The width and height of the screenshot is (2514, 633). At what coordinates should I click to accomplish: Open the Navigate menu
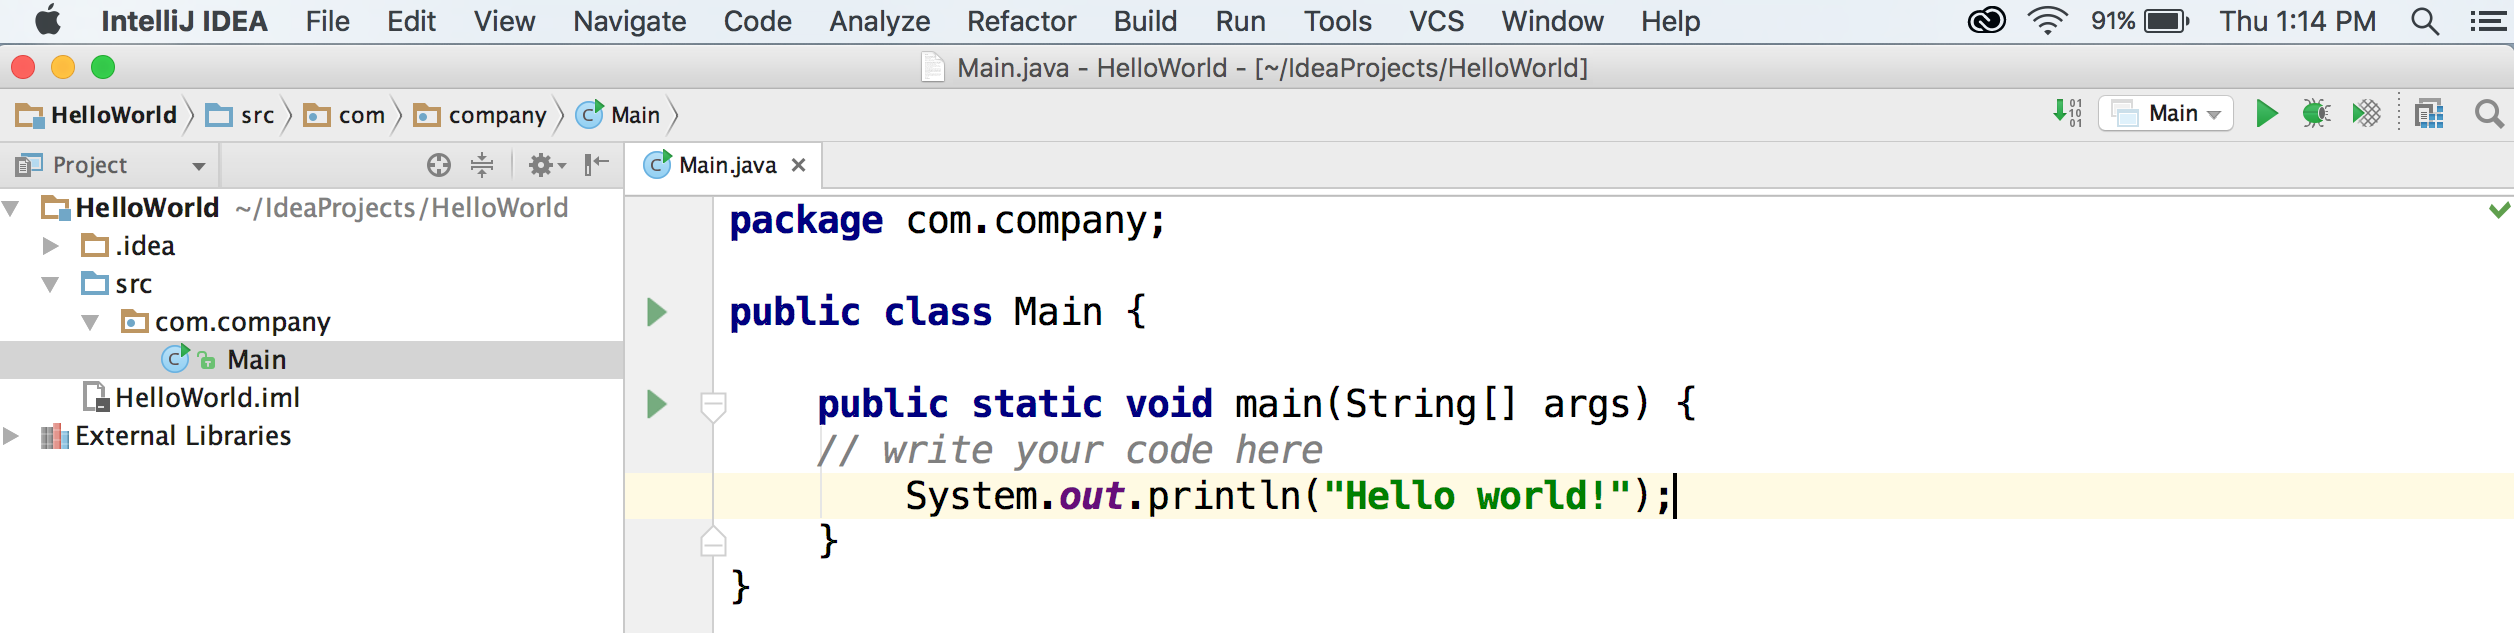[x=629, y=21]
